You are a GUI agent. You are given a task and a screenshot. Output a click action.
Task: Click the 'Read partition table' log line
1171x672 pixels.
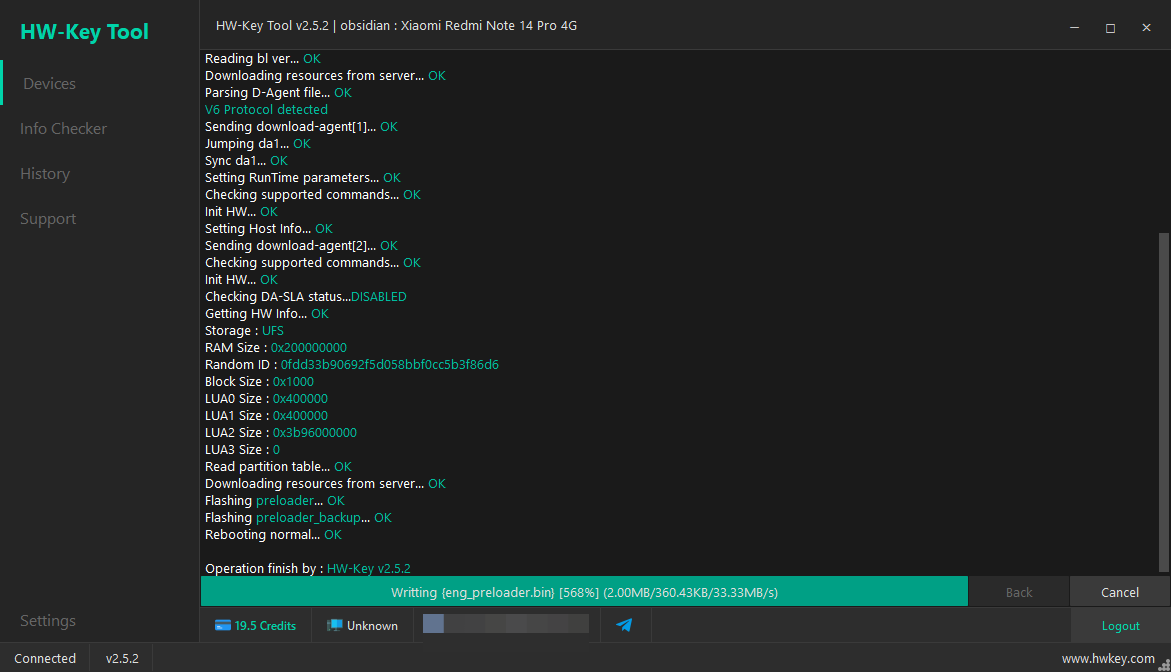click(278, 467)
